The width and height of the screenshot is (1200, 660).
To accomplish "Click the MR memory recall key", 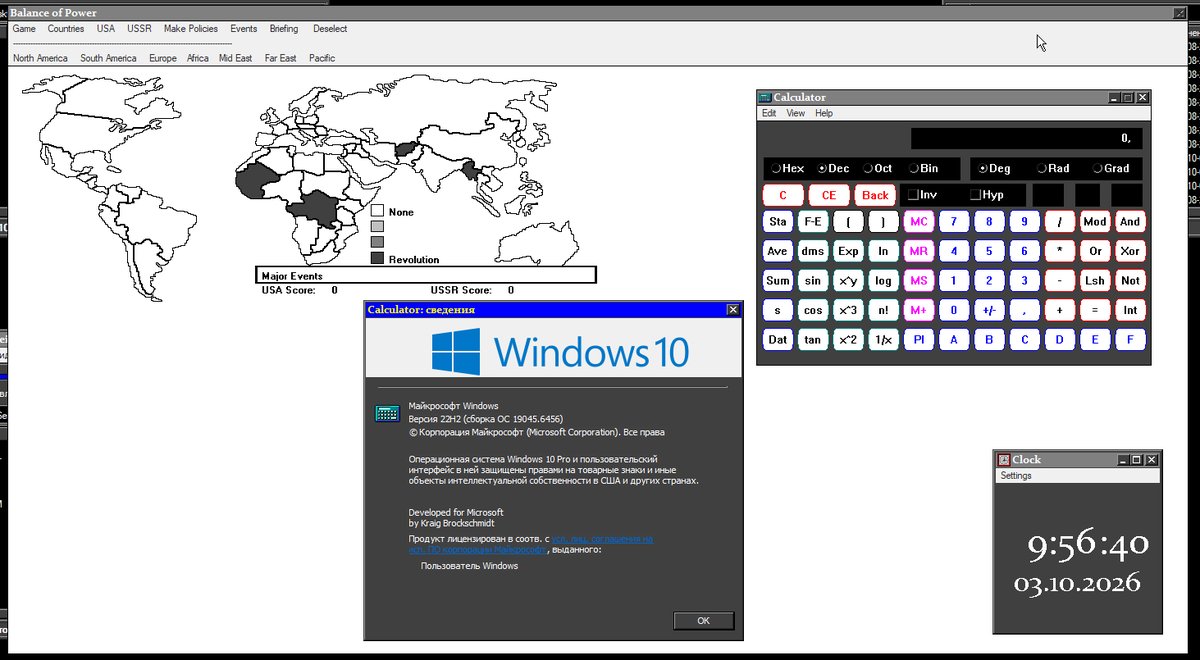I will click(x=919, y=251).
